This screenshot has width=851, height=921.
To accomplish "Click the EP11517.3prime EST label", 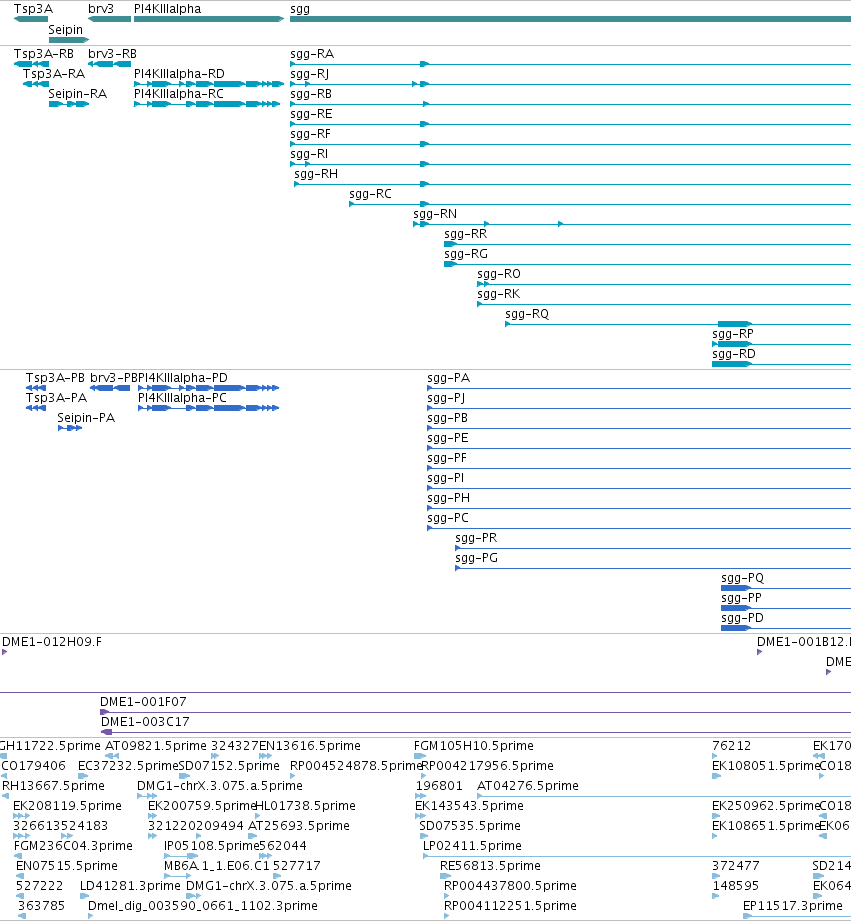I will tap(792, 905).
